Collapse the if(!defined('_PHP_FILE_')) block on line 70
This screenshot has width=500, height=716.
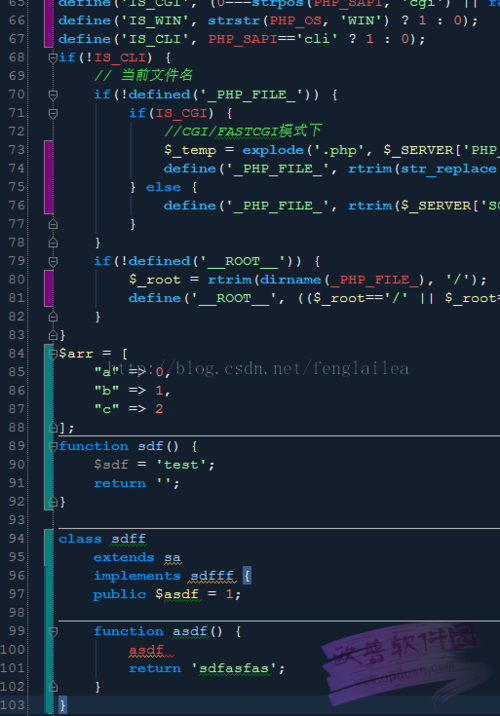[53, 95]
